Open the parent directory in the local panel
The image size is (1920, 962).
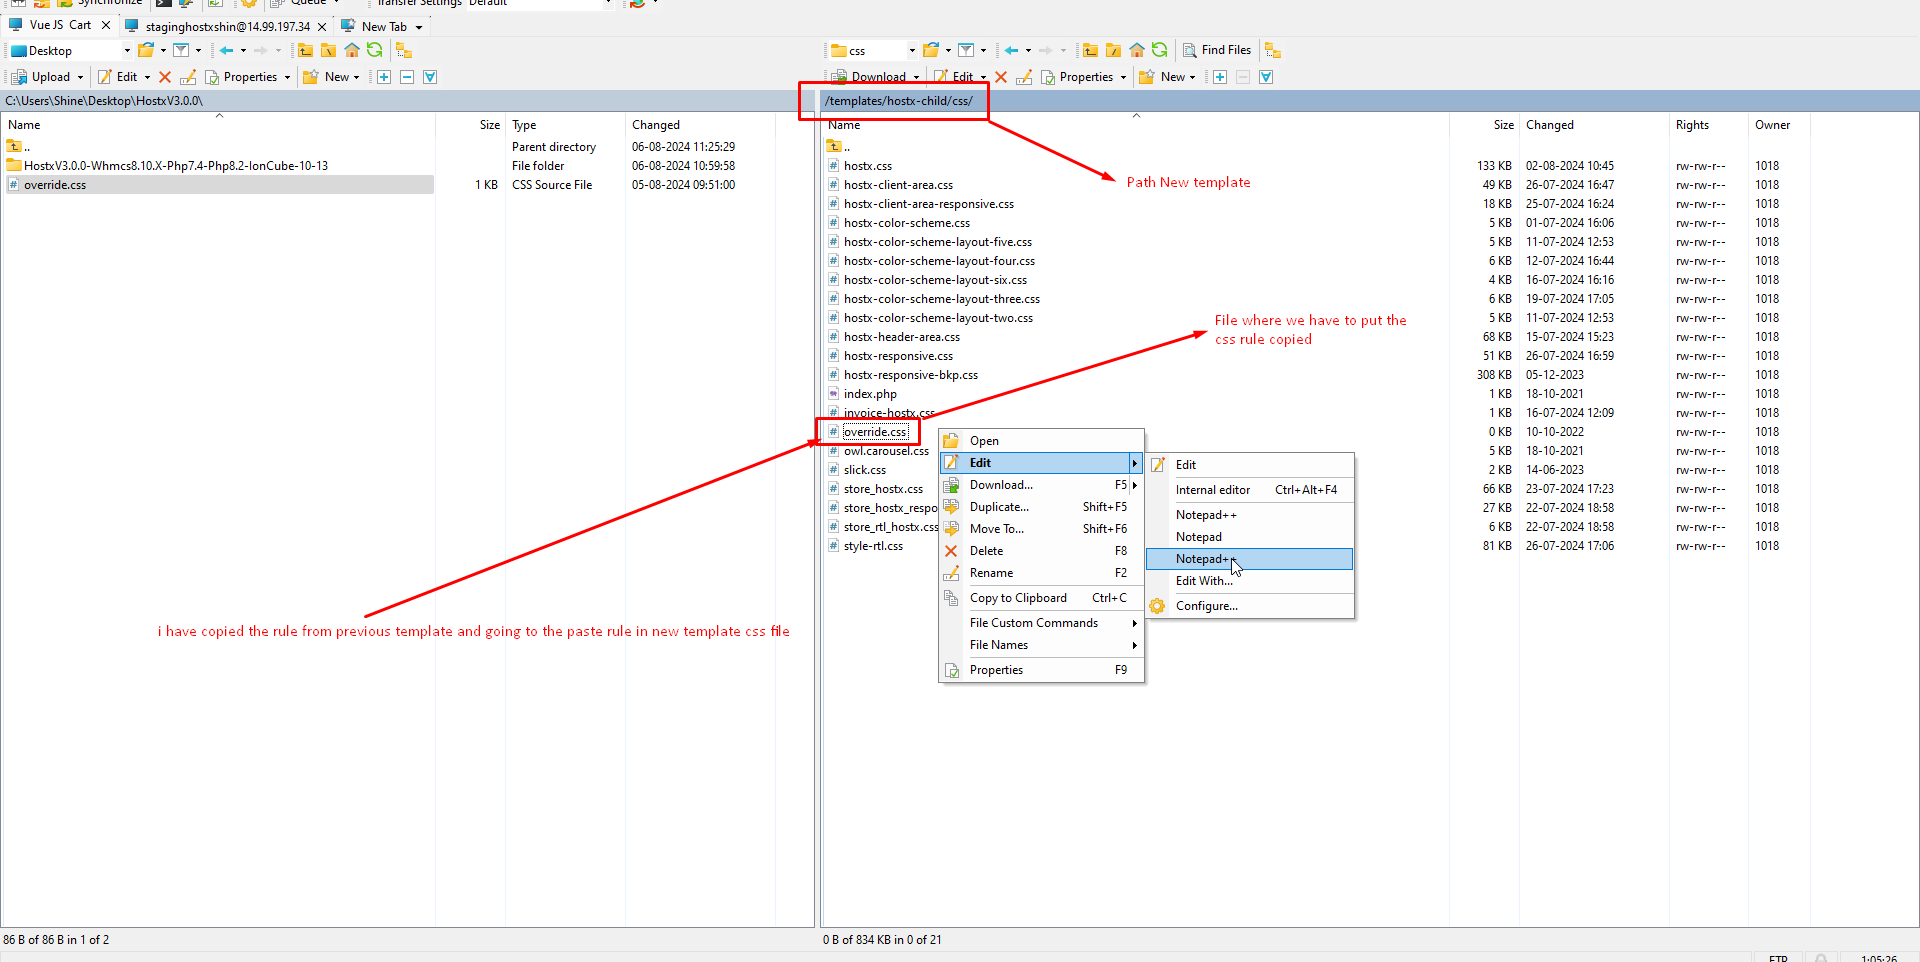coord(305,50)
